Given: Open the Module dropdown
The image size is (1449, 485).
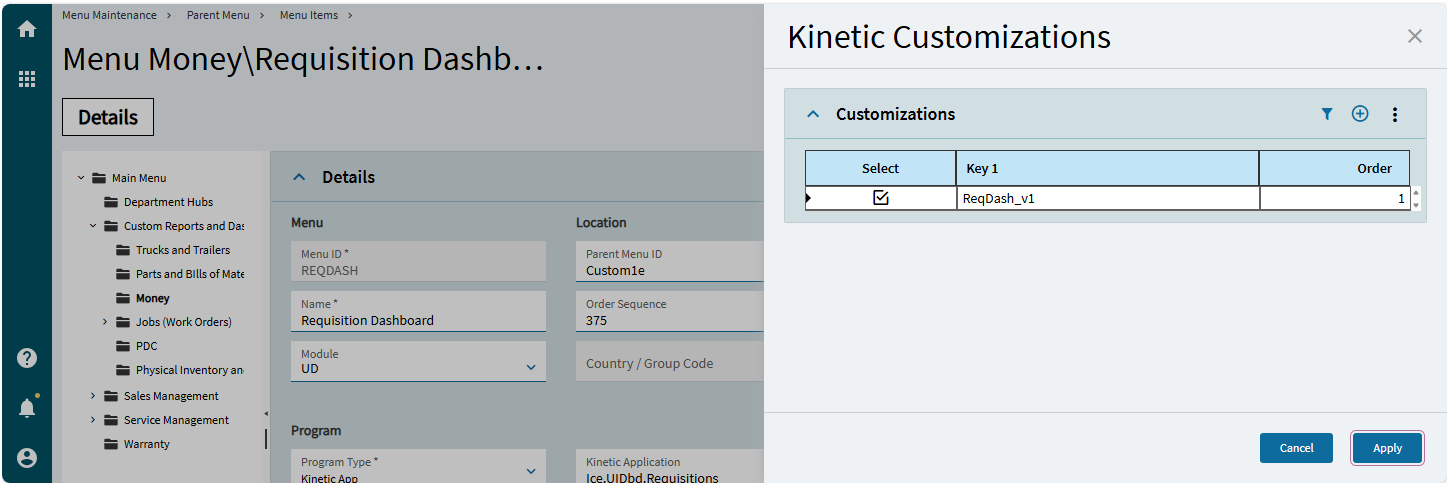Looking at the screenshot, I should pos(531,368).
